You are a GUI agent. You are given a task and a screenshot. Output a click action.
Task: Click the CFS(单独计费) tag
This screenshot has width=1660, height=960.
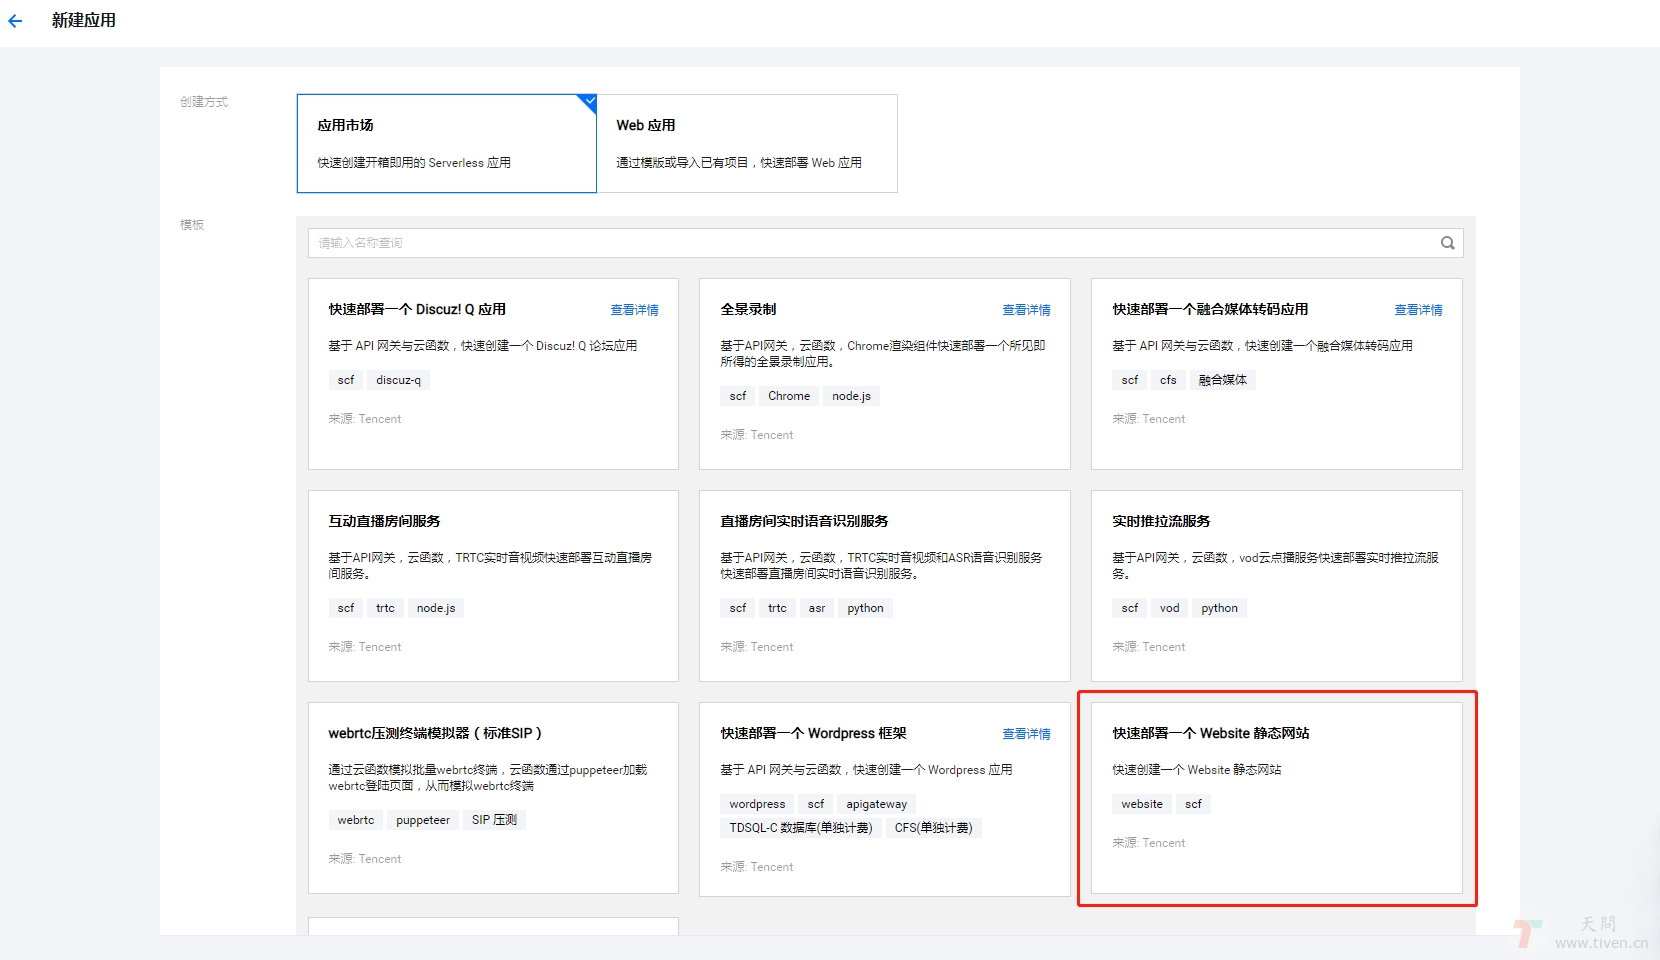coord(933,828)
